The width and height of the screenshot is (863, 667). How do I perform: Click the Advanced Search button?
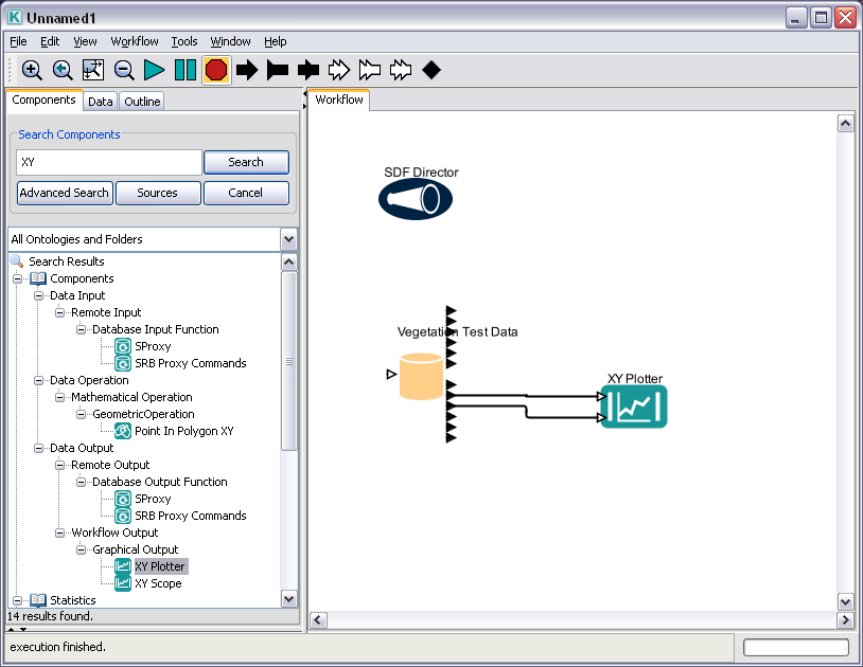64,193
